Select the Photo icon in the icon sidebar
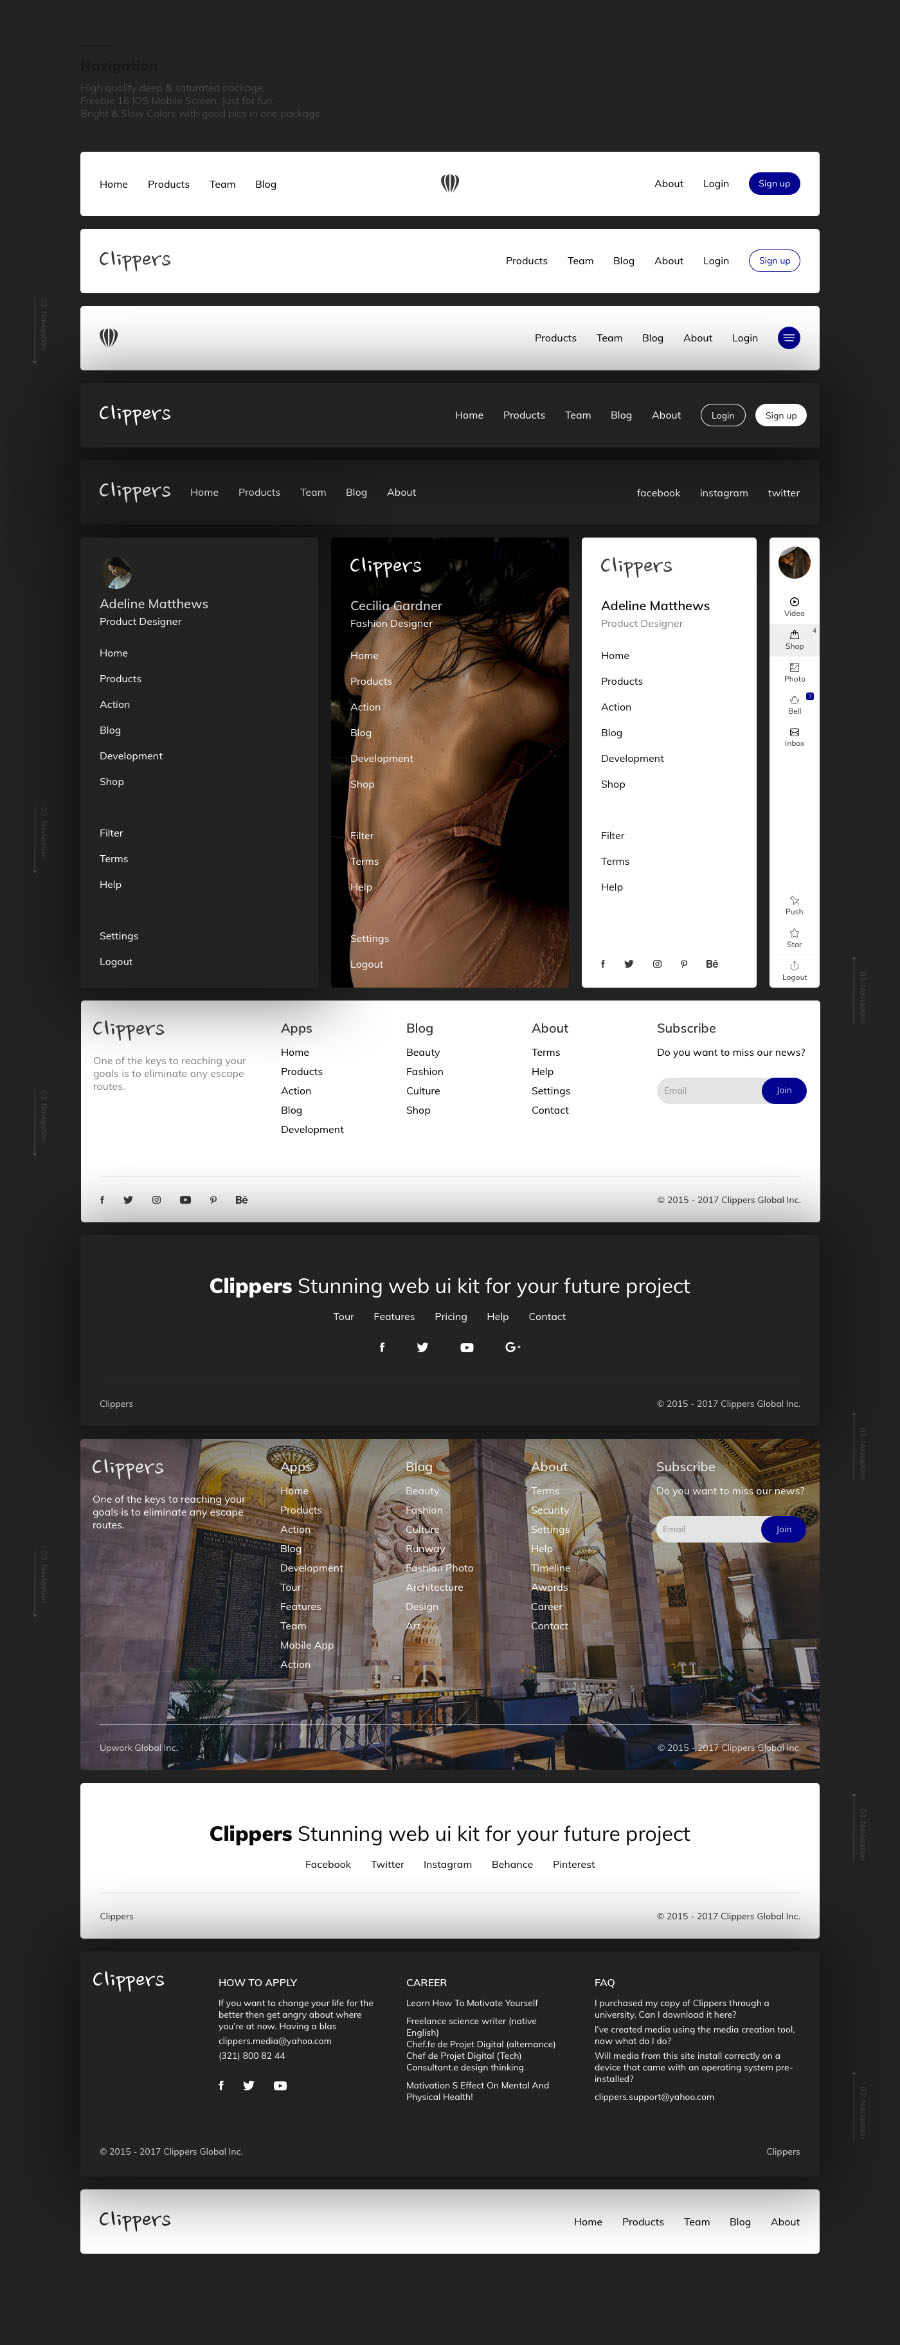Screen dimensions: 900x2345 (x=794, y=669)
